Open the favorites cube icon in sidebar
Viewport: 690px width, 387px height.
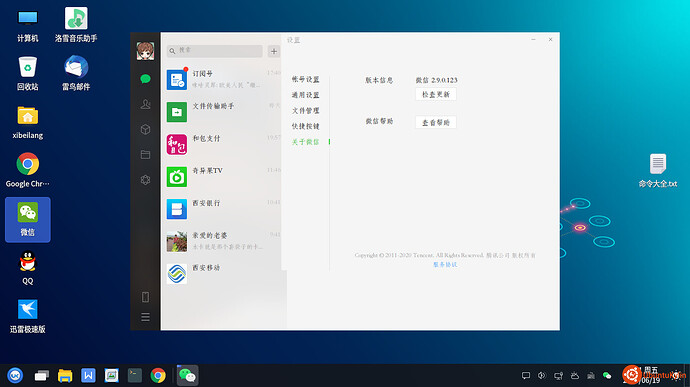point(145,129)
